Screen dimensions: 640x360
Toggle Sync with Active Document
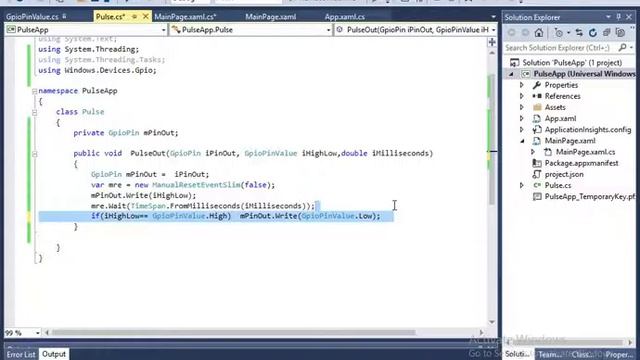pos(579,33)
